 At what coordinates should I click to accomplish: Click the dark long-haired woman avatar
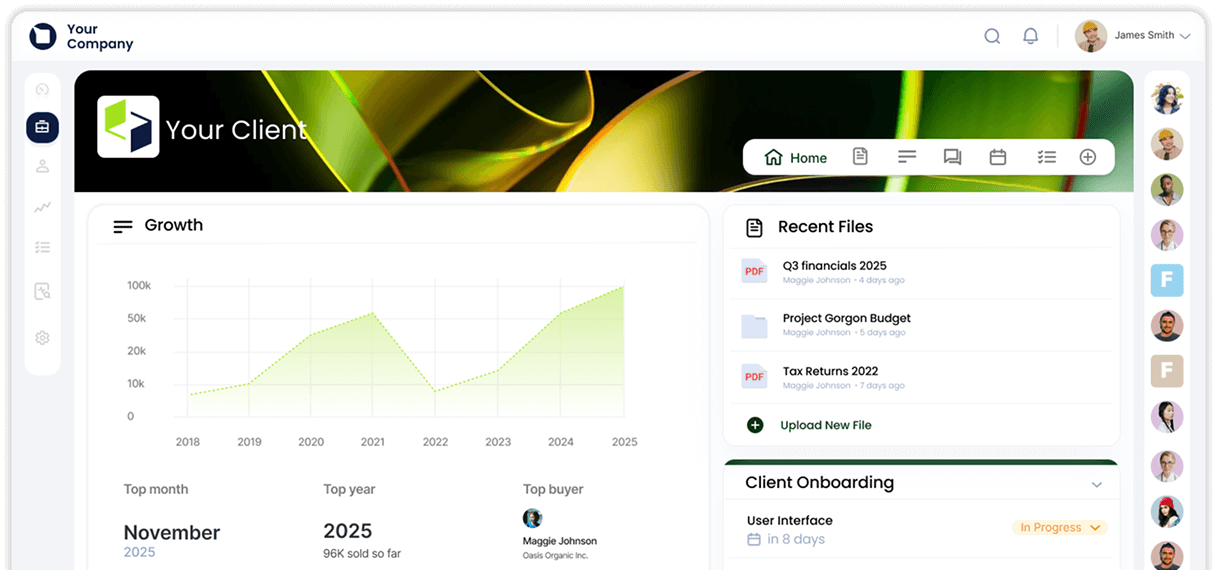[1167, 417]
